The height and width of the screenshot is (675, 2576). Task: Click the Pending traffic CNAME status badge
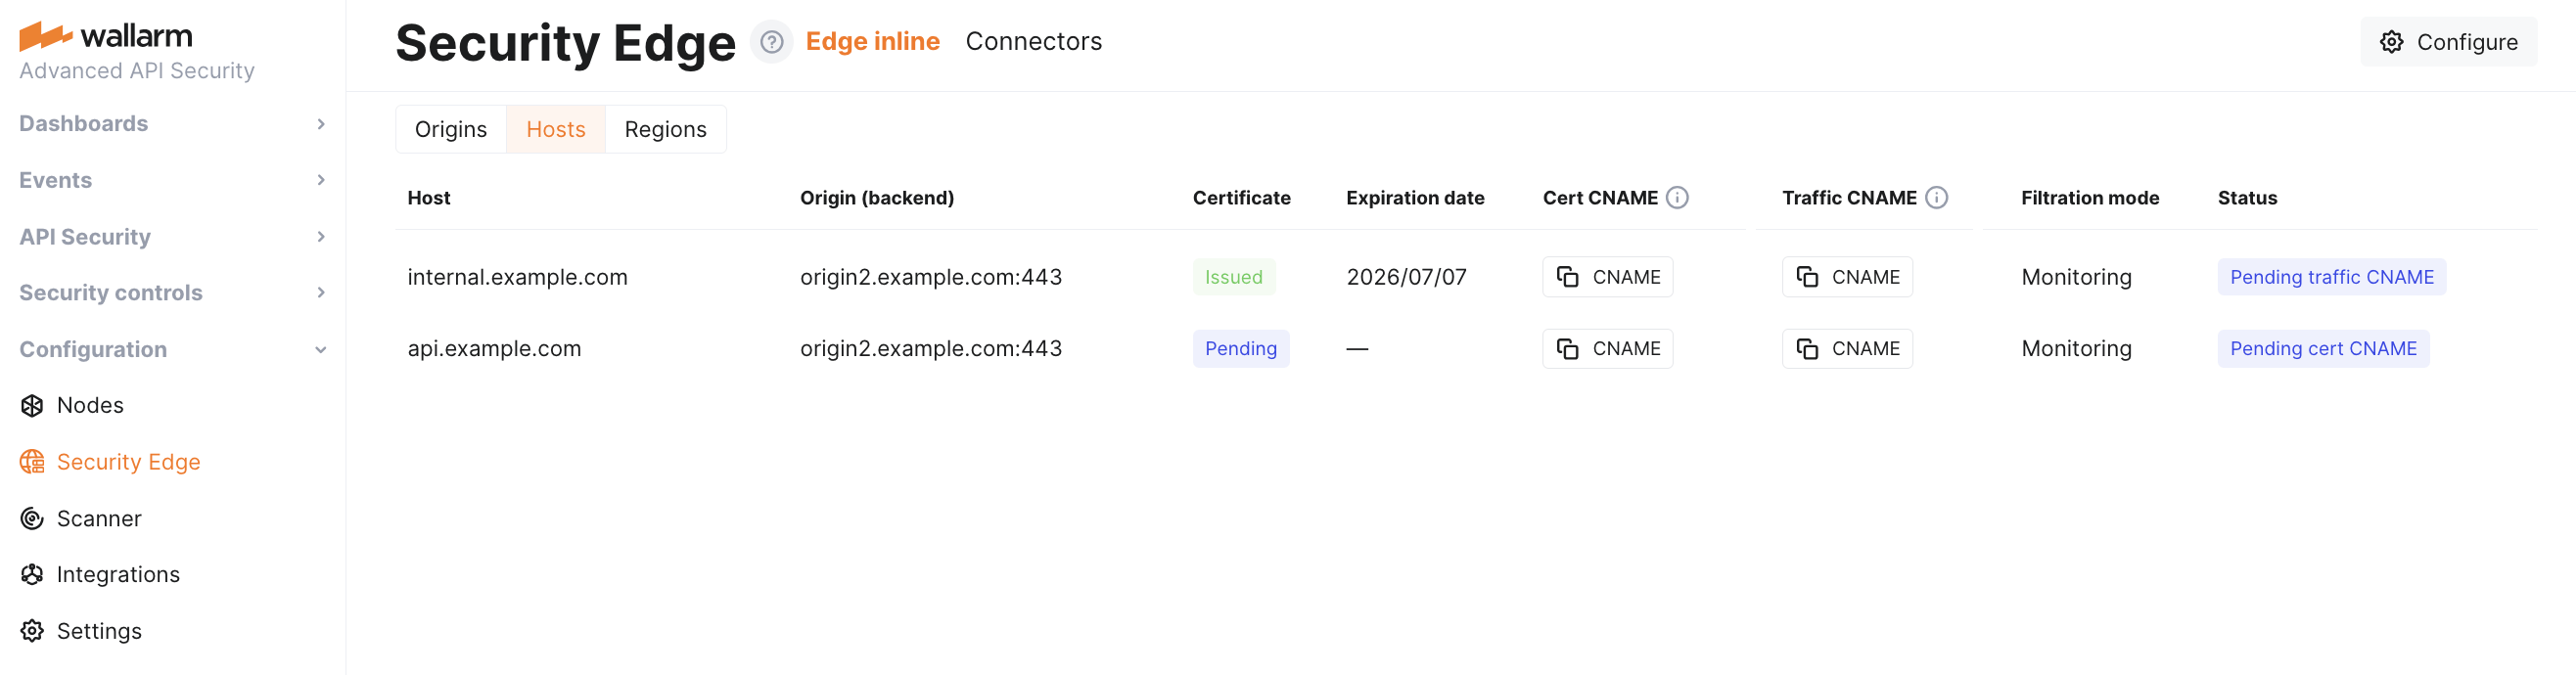tap(2331, 277)
